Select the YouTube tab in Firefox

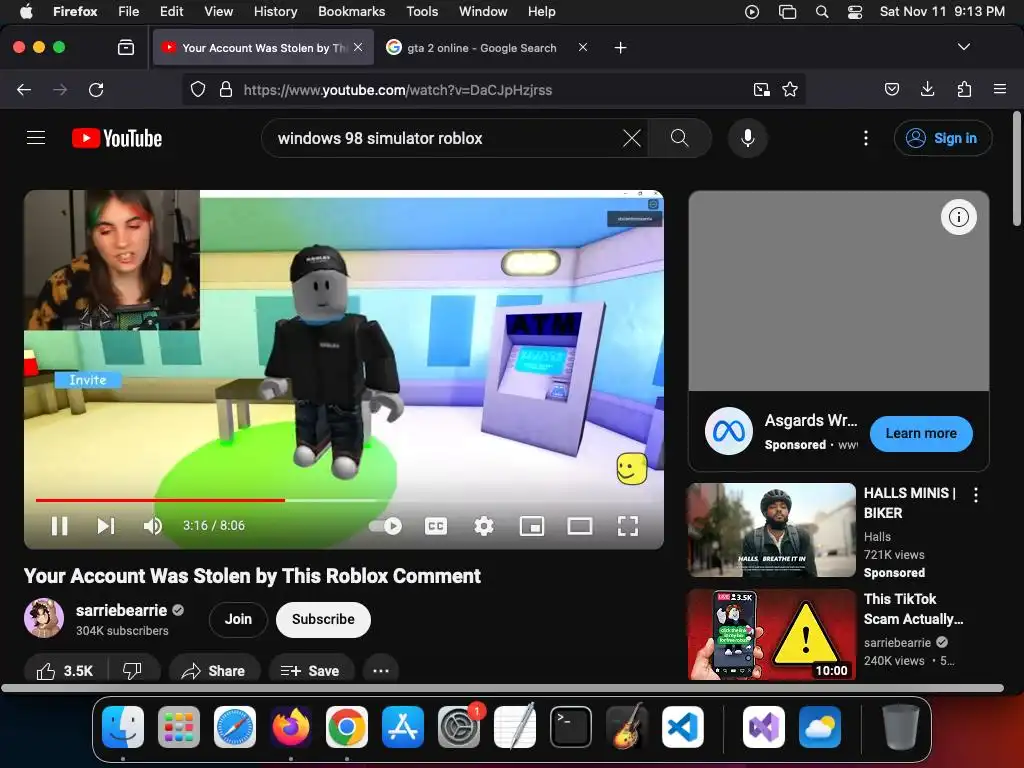click(263, 47)
